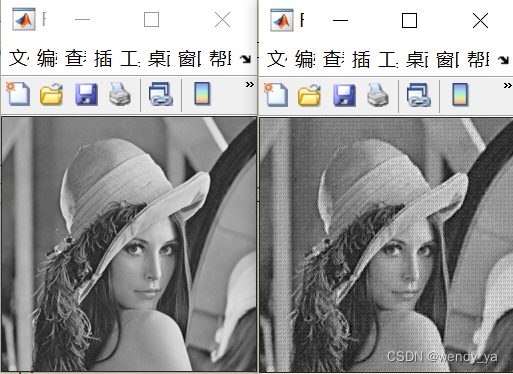Click New Figure icon in right window
This screenshot has height=374, width=513.
276,95
